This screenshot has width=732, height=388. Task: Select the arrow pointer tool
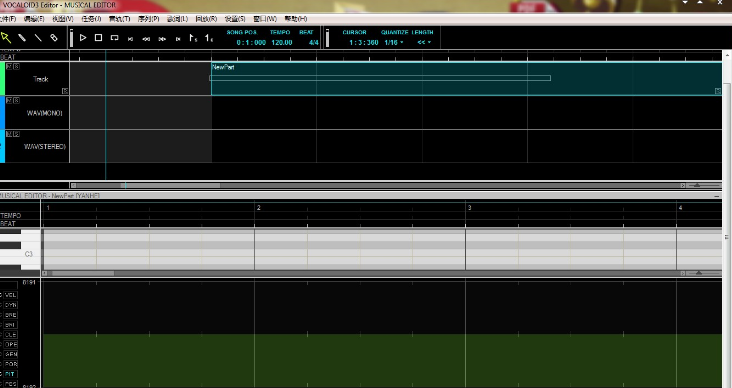click(6, 38)
